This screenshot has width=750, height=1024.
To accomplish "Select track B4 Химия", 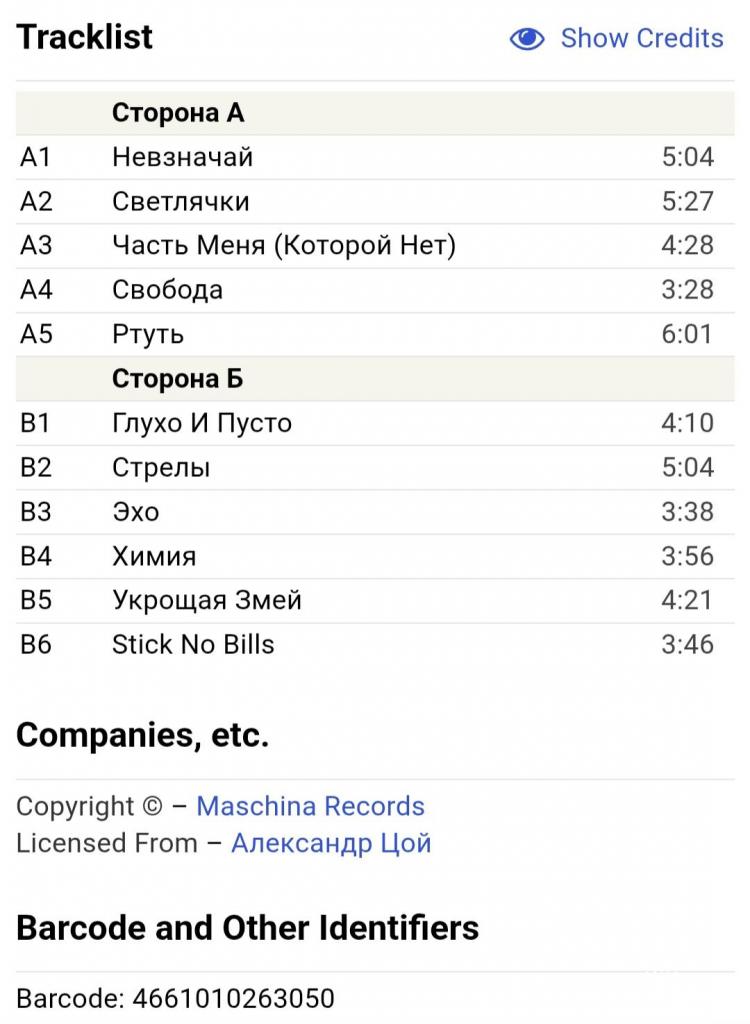I will coord(375,556).
